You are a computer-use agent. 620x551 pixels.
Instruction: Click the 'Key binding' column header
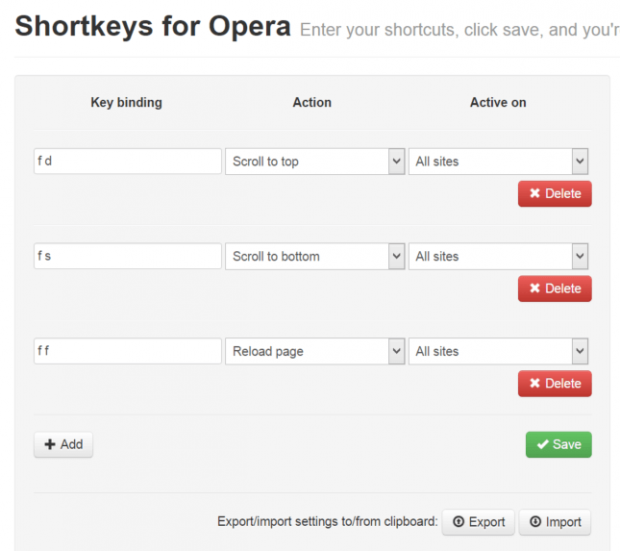tap(126, 103)
